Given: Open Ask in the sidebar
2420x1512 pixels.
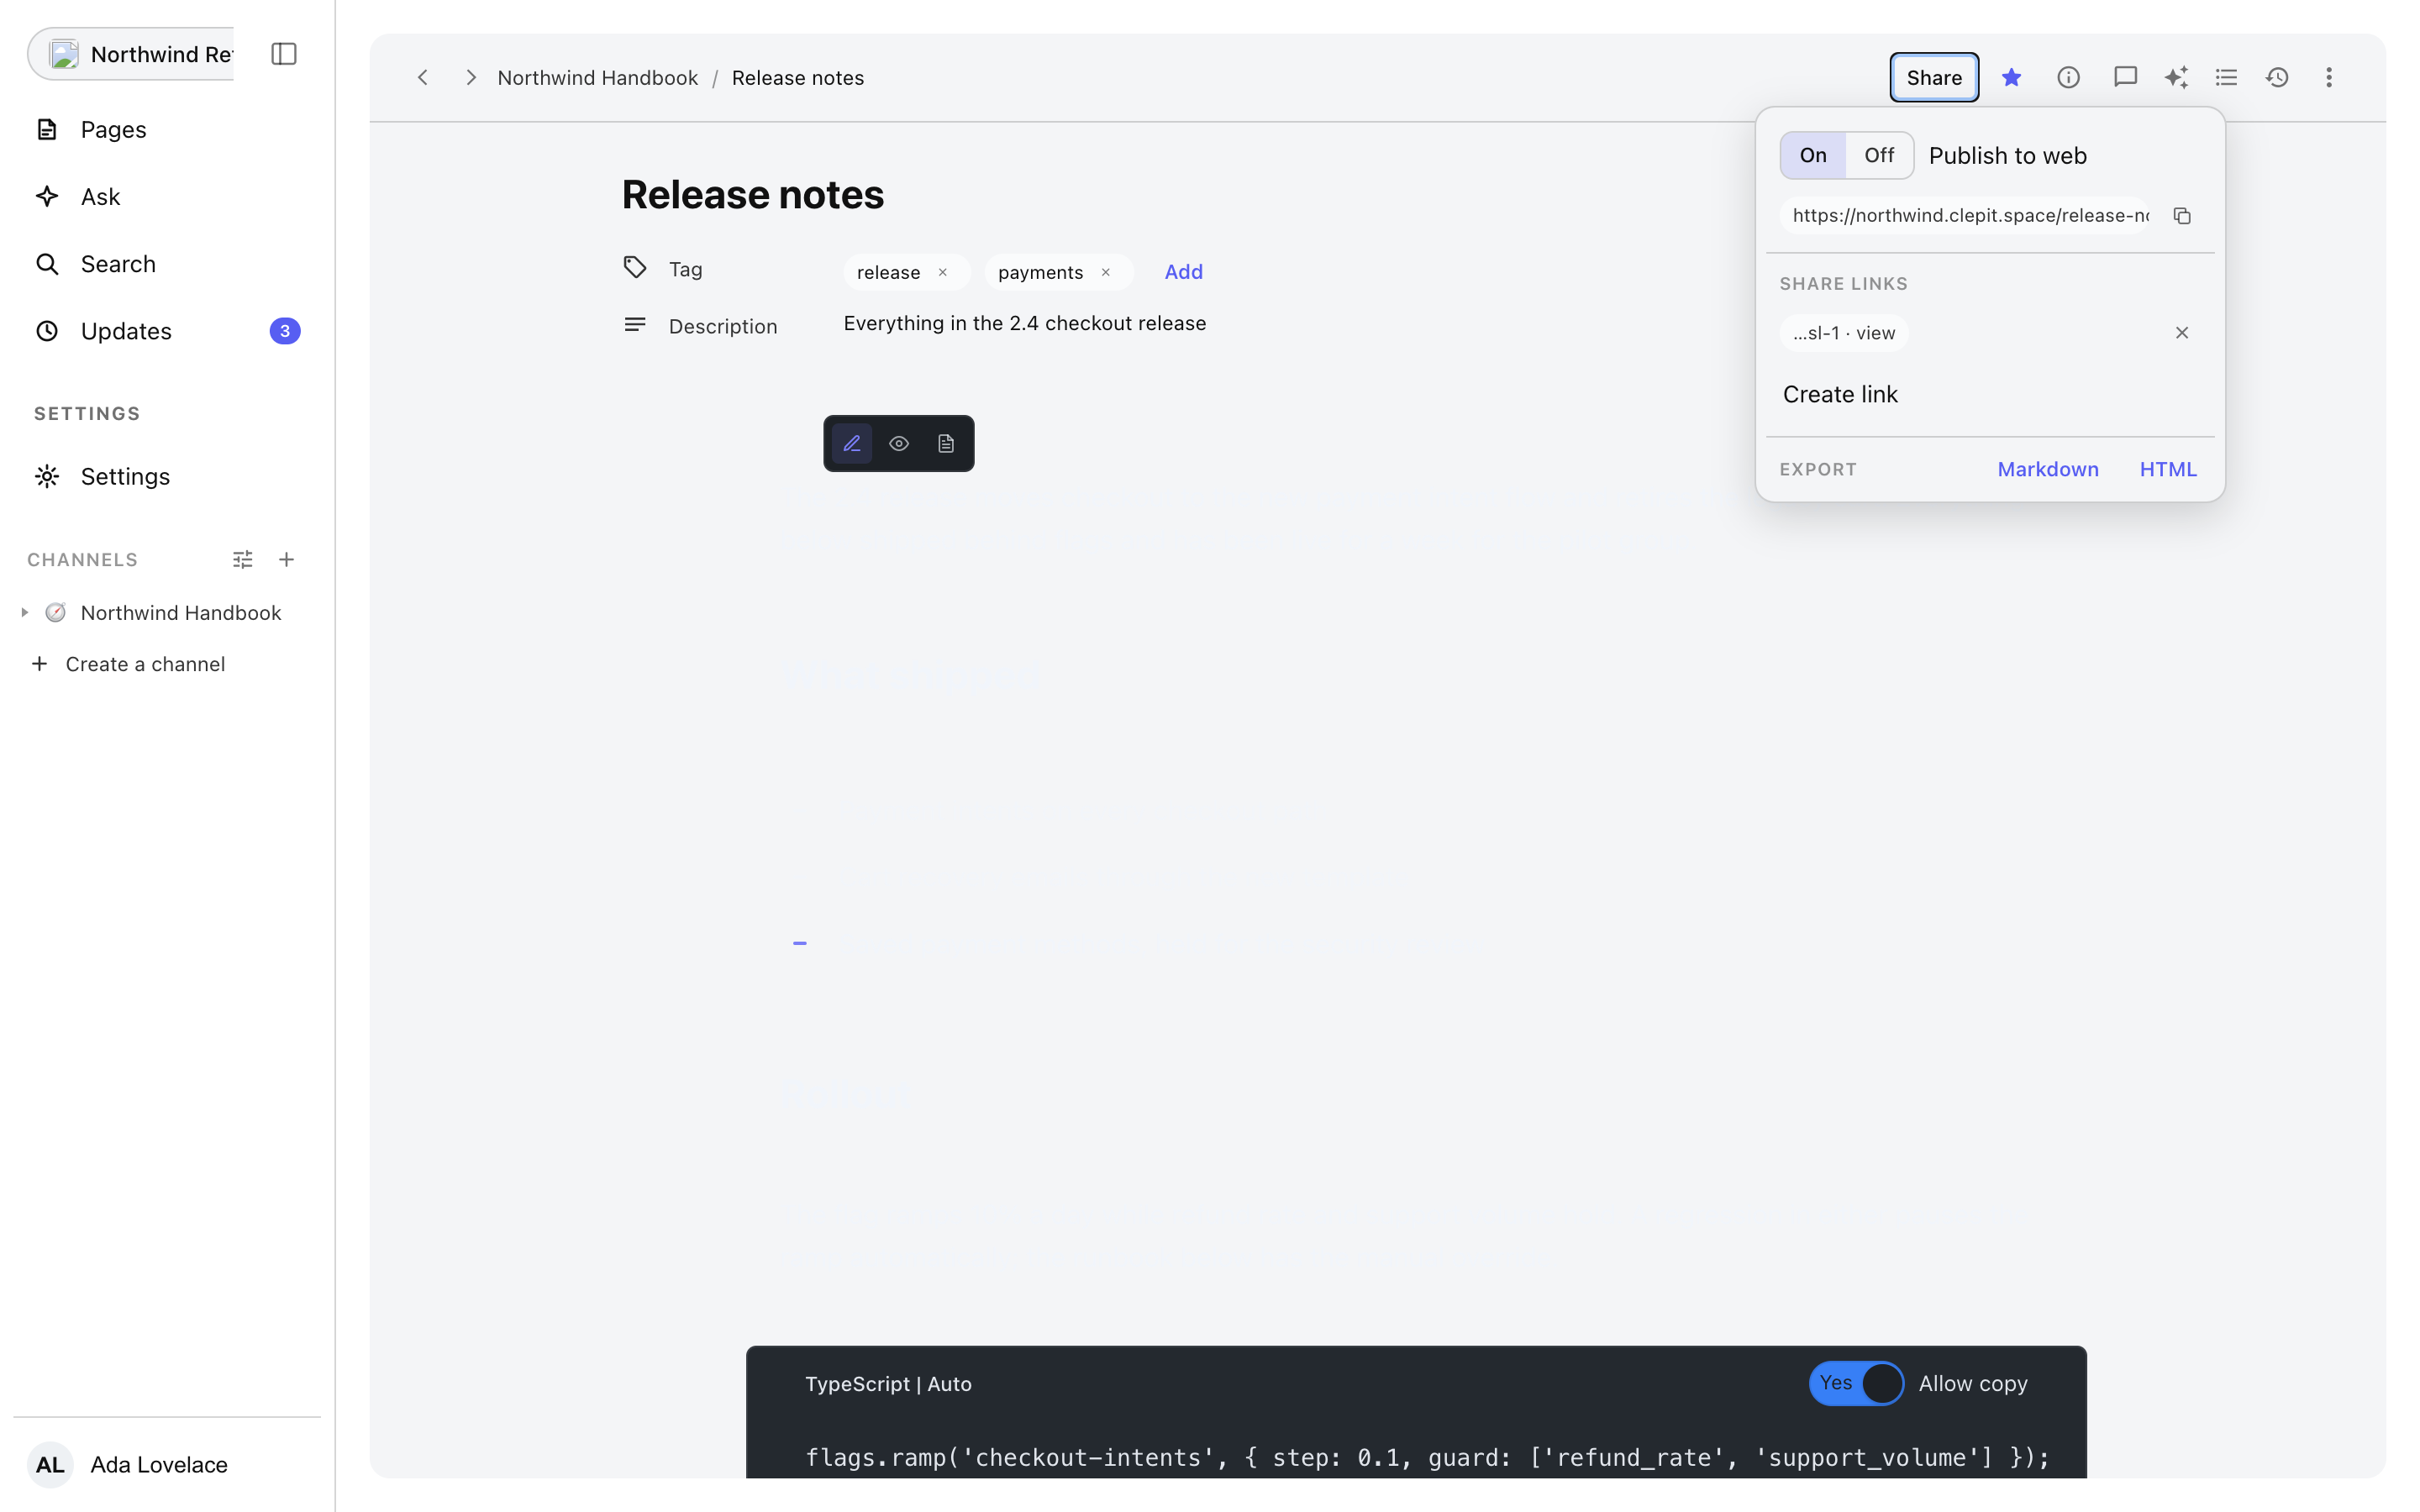Looking at the screenshot, I should click(167, 196).
